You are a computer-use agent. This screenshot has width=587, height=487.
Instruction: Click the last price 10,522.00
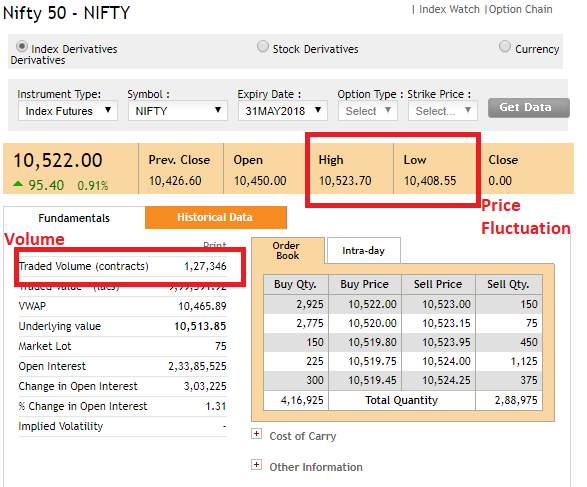click(58, 160)
